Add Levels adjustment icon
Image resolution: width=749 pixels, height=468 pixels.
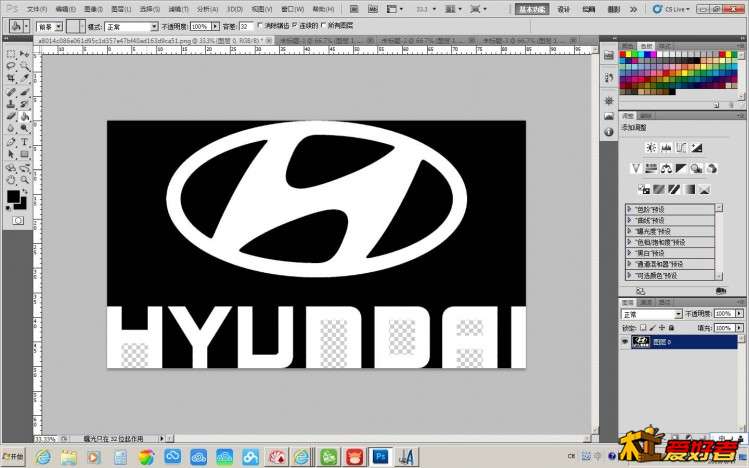pyautogui.click(x=666, y=148)
